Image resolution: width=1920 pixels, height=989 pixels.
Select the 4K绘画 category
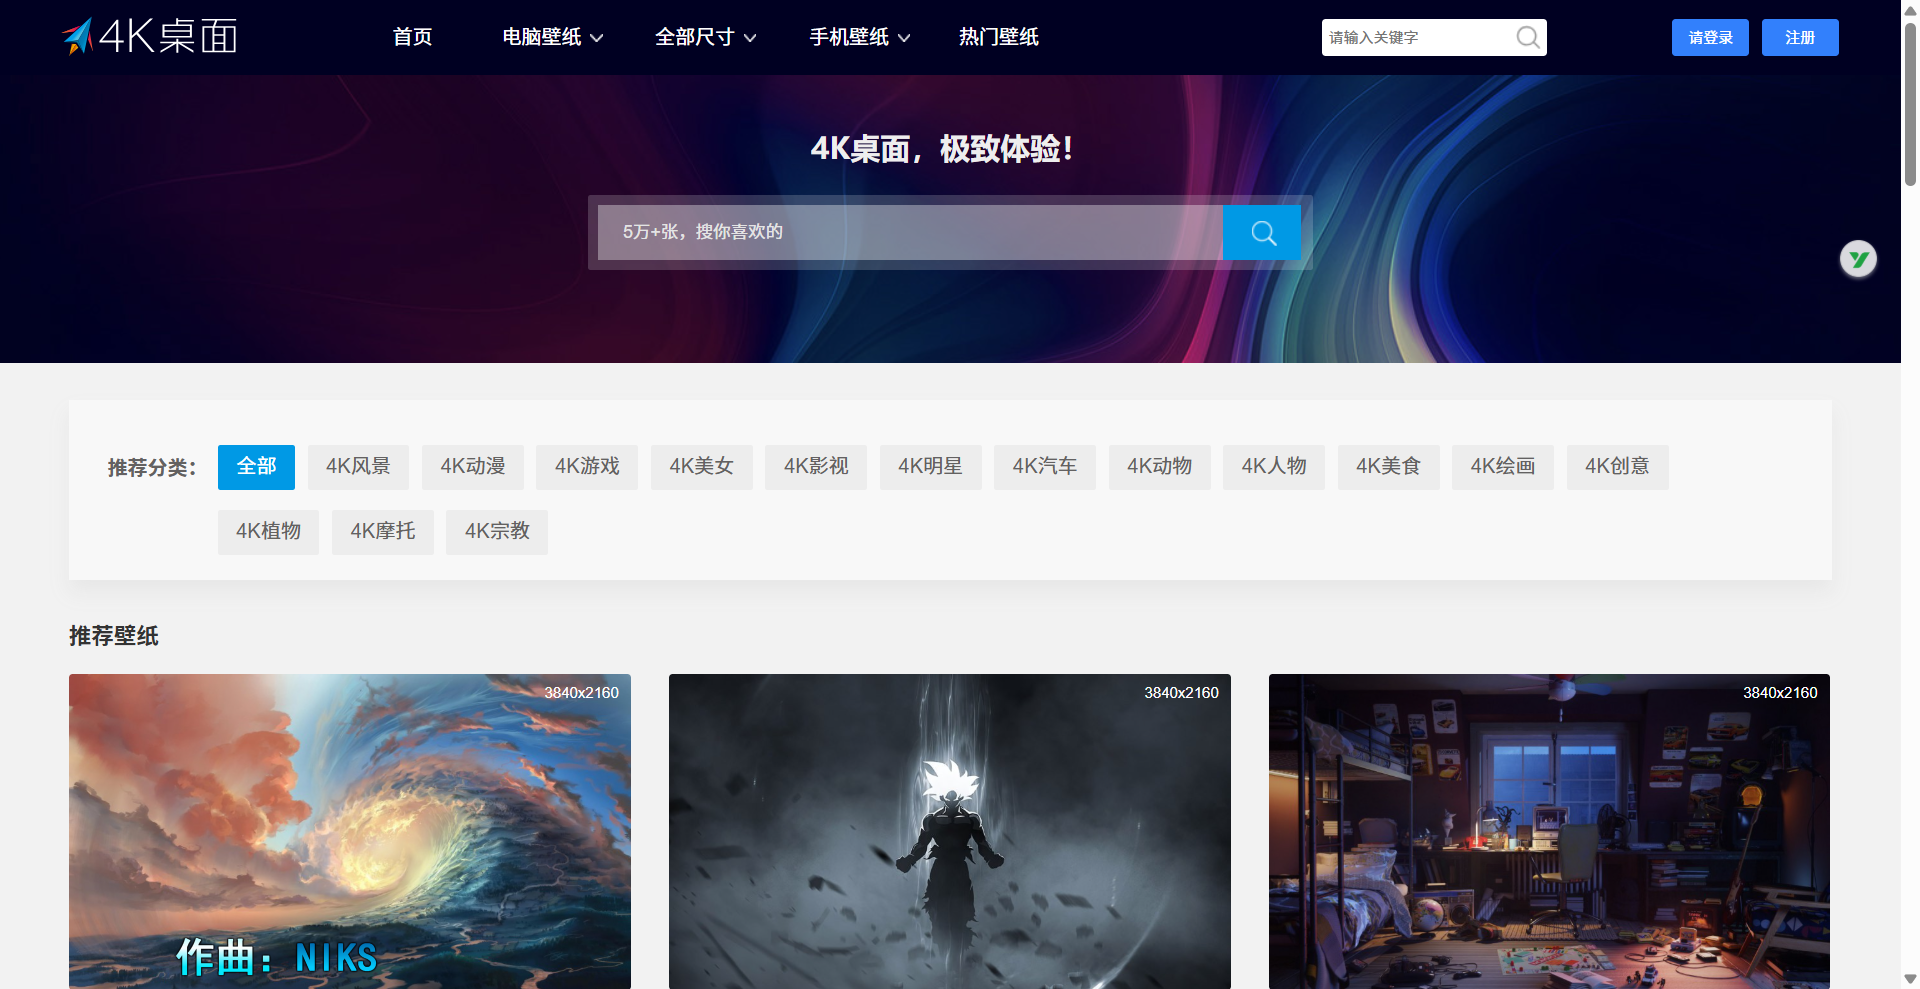tap(1503, 467)
